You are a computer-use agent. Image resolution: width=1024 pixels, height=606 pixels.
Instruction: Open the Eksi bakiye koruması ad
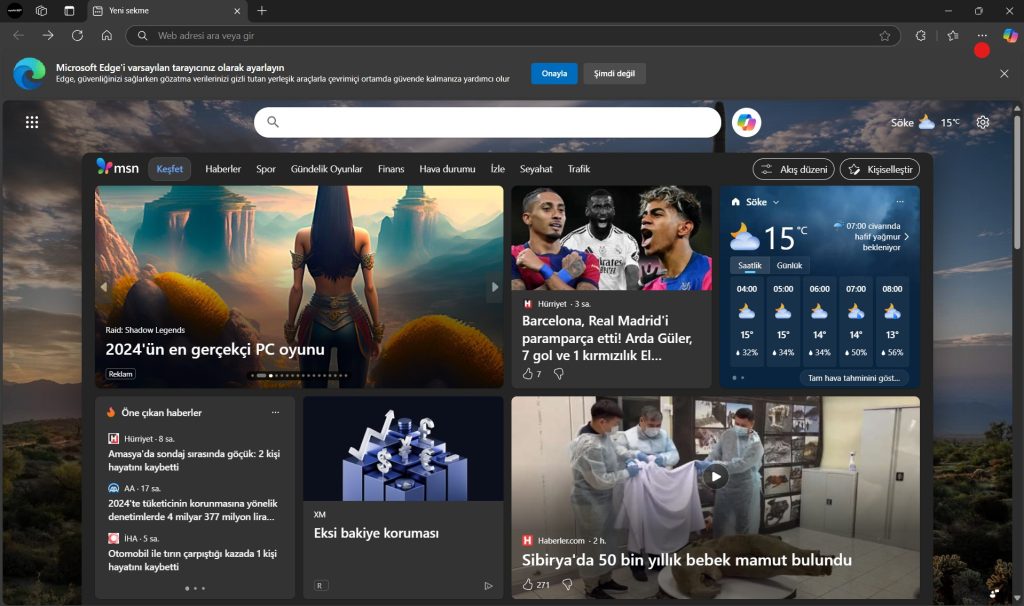pyautogui.click(x=376, y=533)
